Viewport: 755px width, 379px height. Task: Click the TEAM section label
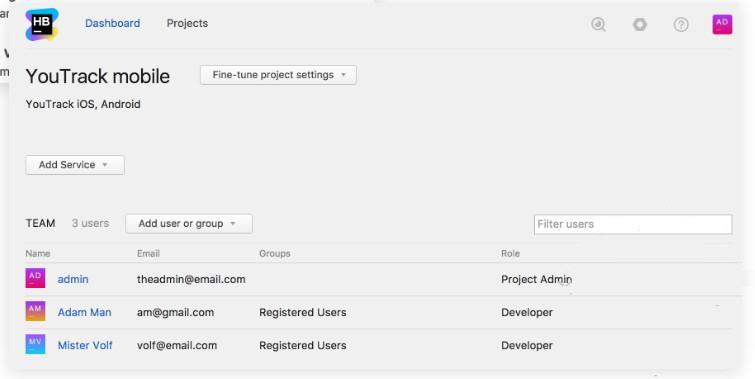point(40,223)
